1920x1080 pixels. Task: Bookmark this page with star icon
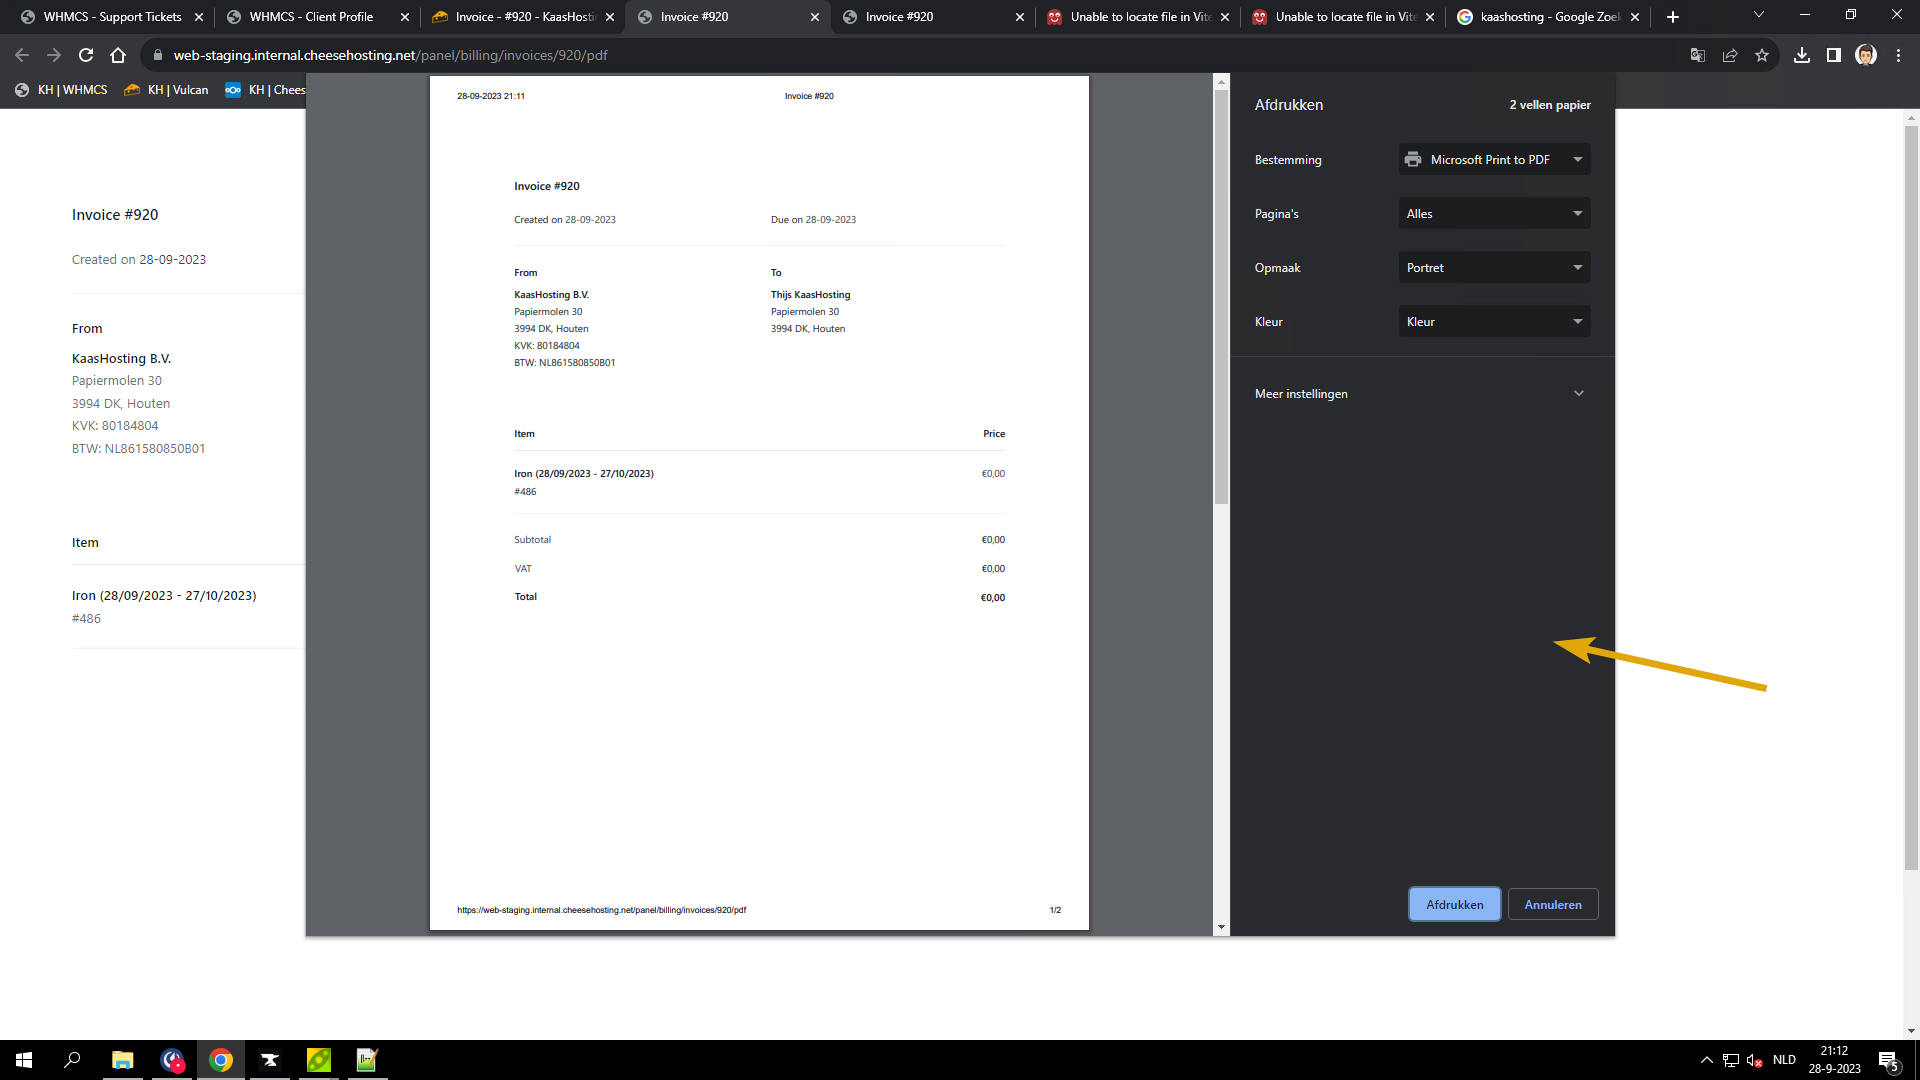click(1762, 55)
